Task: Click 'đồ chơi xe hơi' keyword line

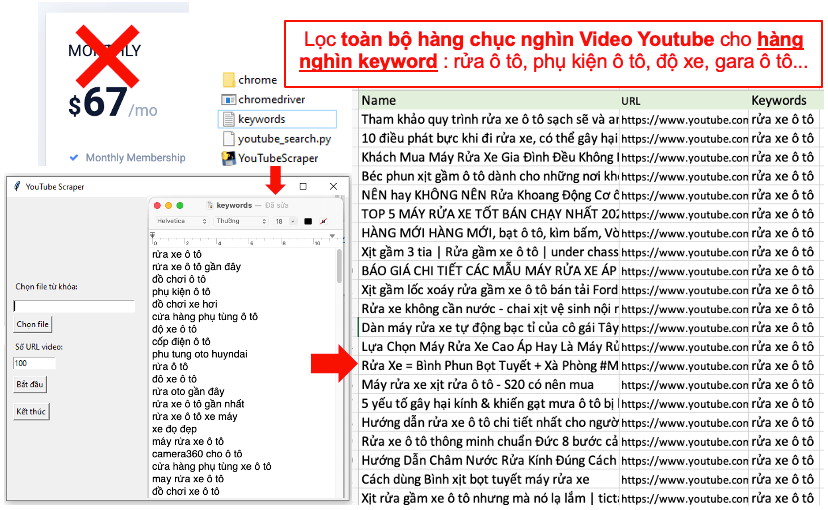Action: coord(184,304)
